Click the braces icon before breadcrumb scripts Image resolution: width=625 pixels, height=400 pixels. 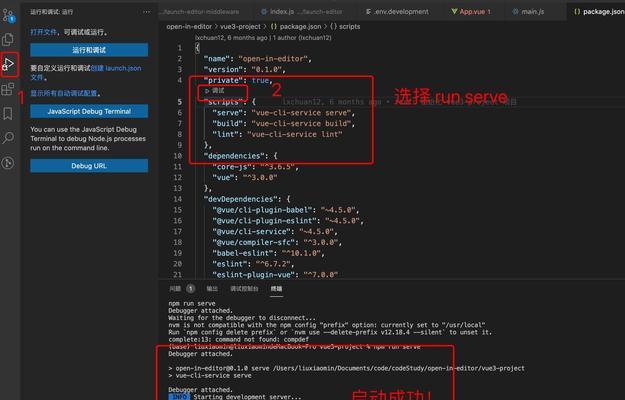333,26
